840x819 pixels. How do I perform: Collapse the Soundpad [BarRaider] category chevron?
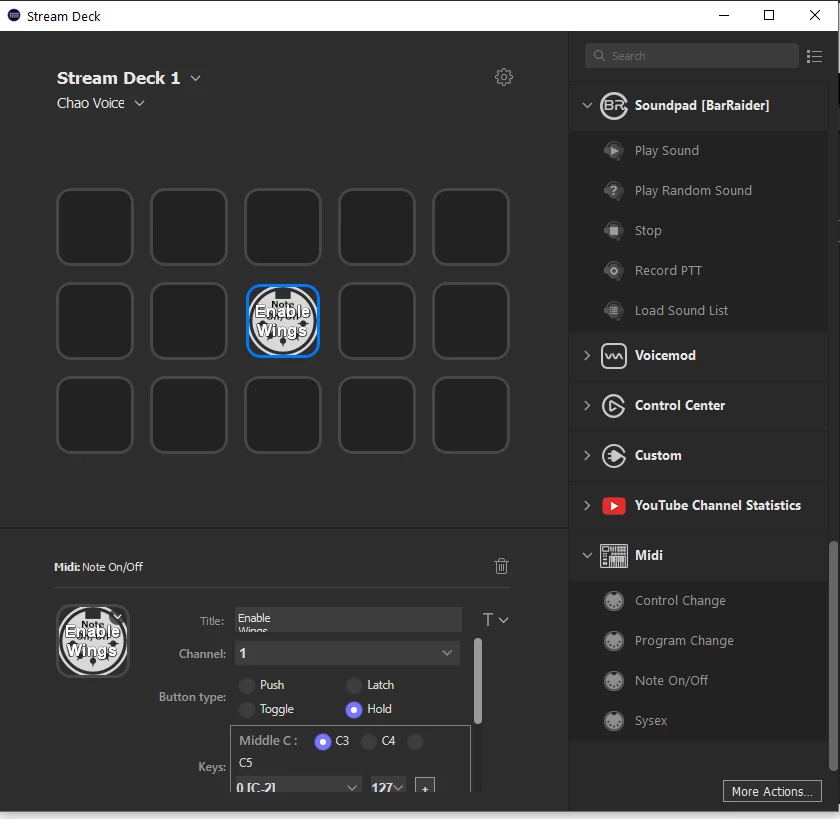(x=587, y=105)
